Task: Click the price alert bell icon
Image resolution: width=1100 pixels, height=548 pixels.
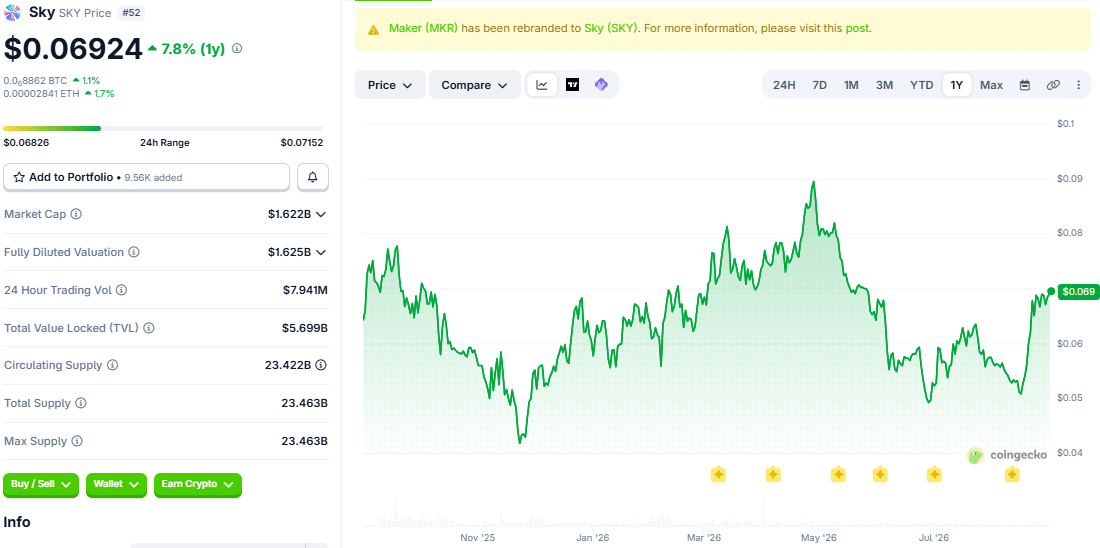Action: [313, 178]
